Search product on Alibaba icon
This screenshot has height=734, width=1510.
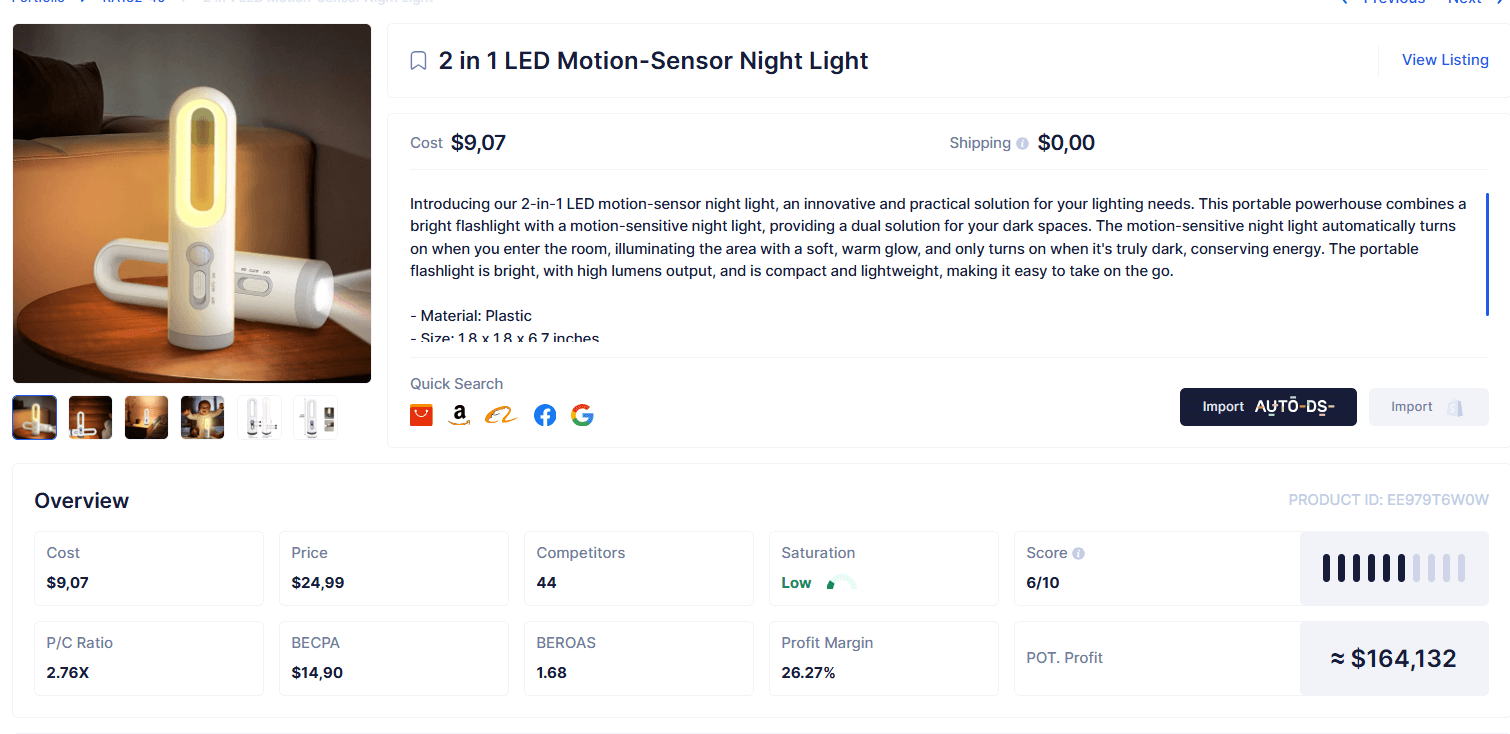[501, 415]
